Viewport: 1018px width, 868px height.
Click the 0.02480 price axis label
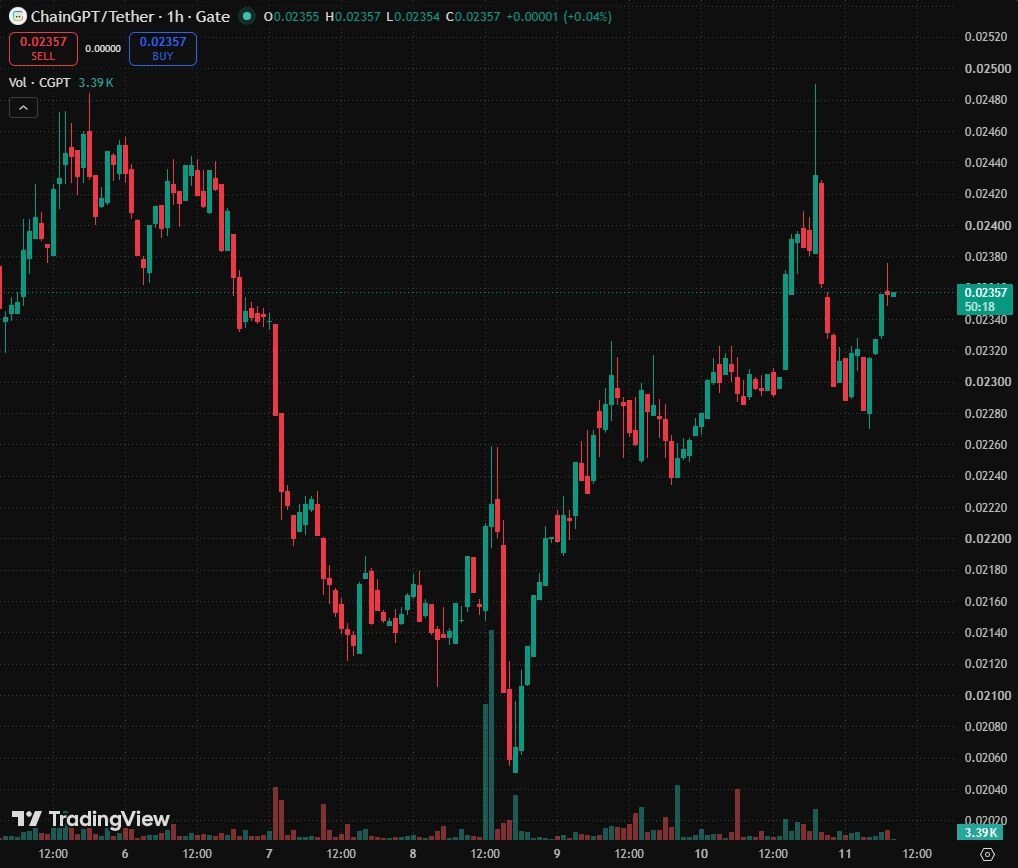click(x=986, y=100)
